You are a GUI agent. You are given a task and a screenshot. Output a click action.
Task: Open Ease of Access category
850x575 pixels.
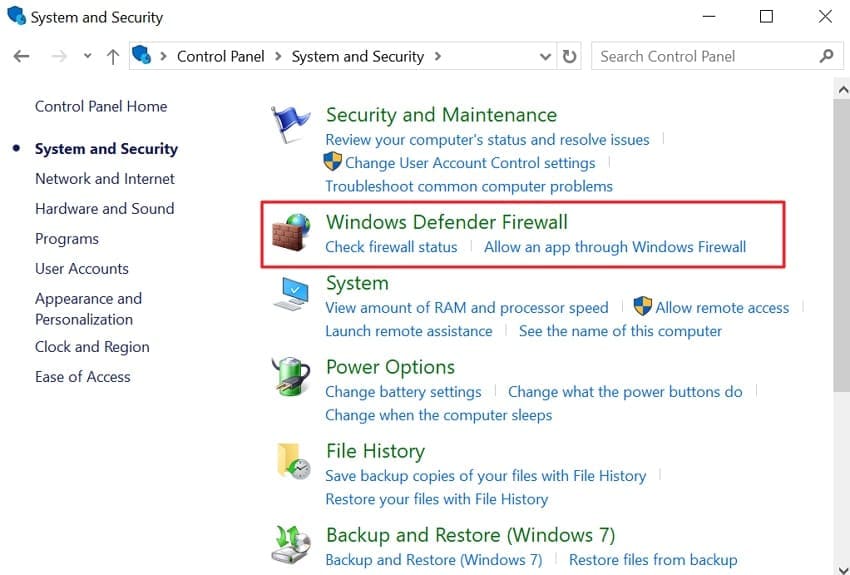(x=82, y=377)
